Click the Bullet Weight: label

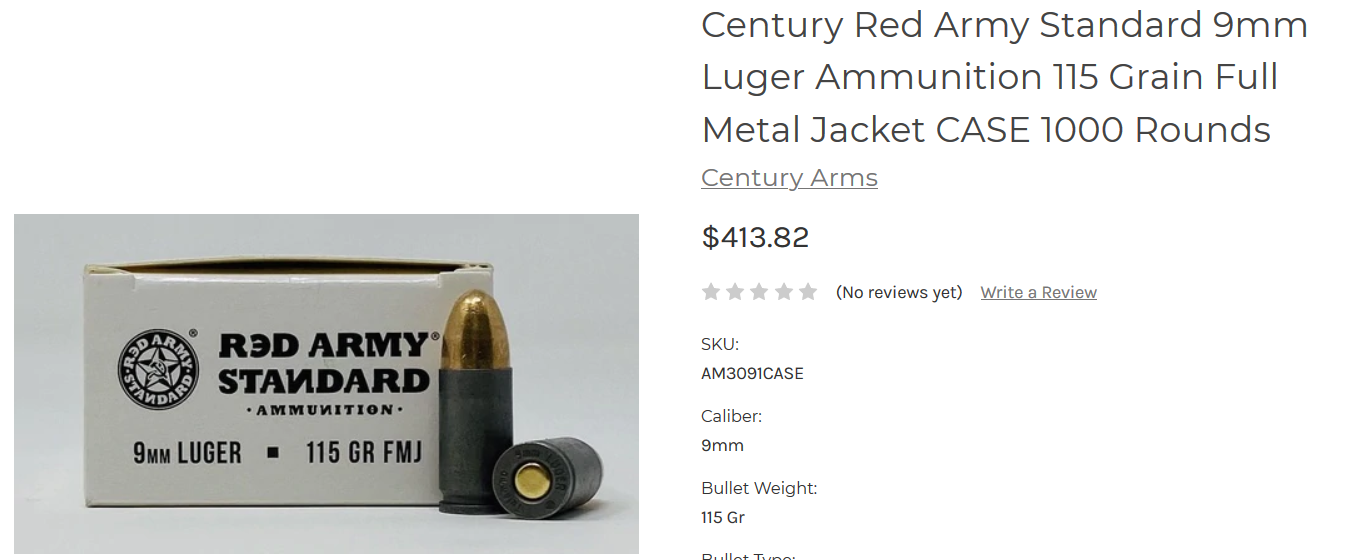[x=759, y=488]
